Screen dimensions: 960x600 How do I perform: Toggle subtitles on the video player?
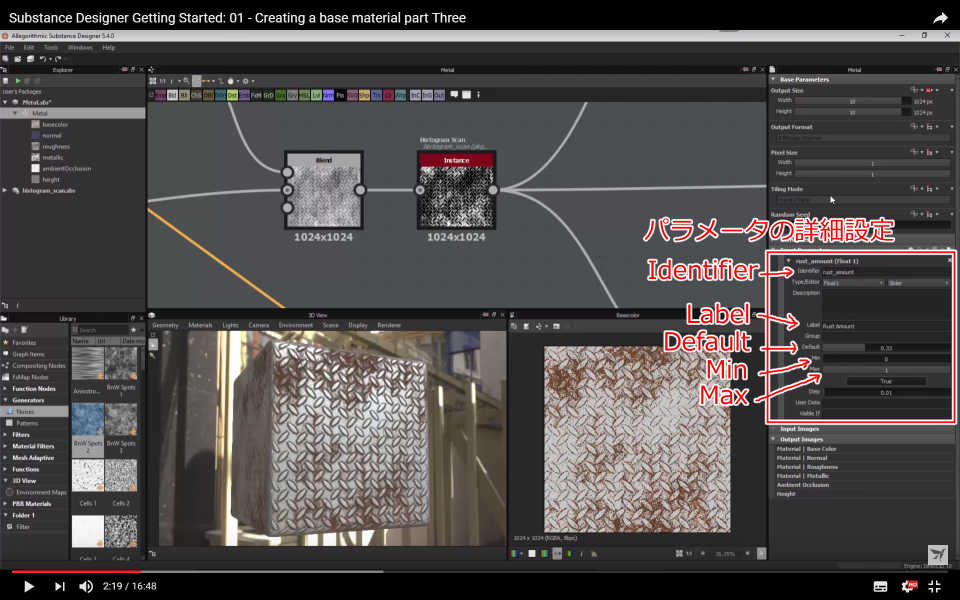point(880,587)
